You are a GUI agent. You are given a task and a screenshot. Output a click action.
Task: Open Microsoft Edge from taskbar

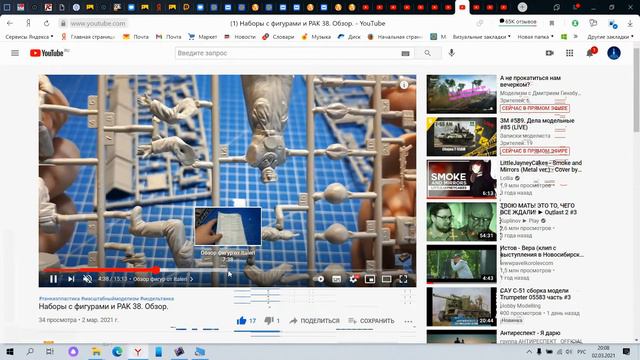(117, 351)
